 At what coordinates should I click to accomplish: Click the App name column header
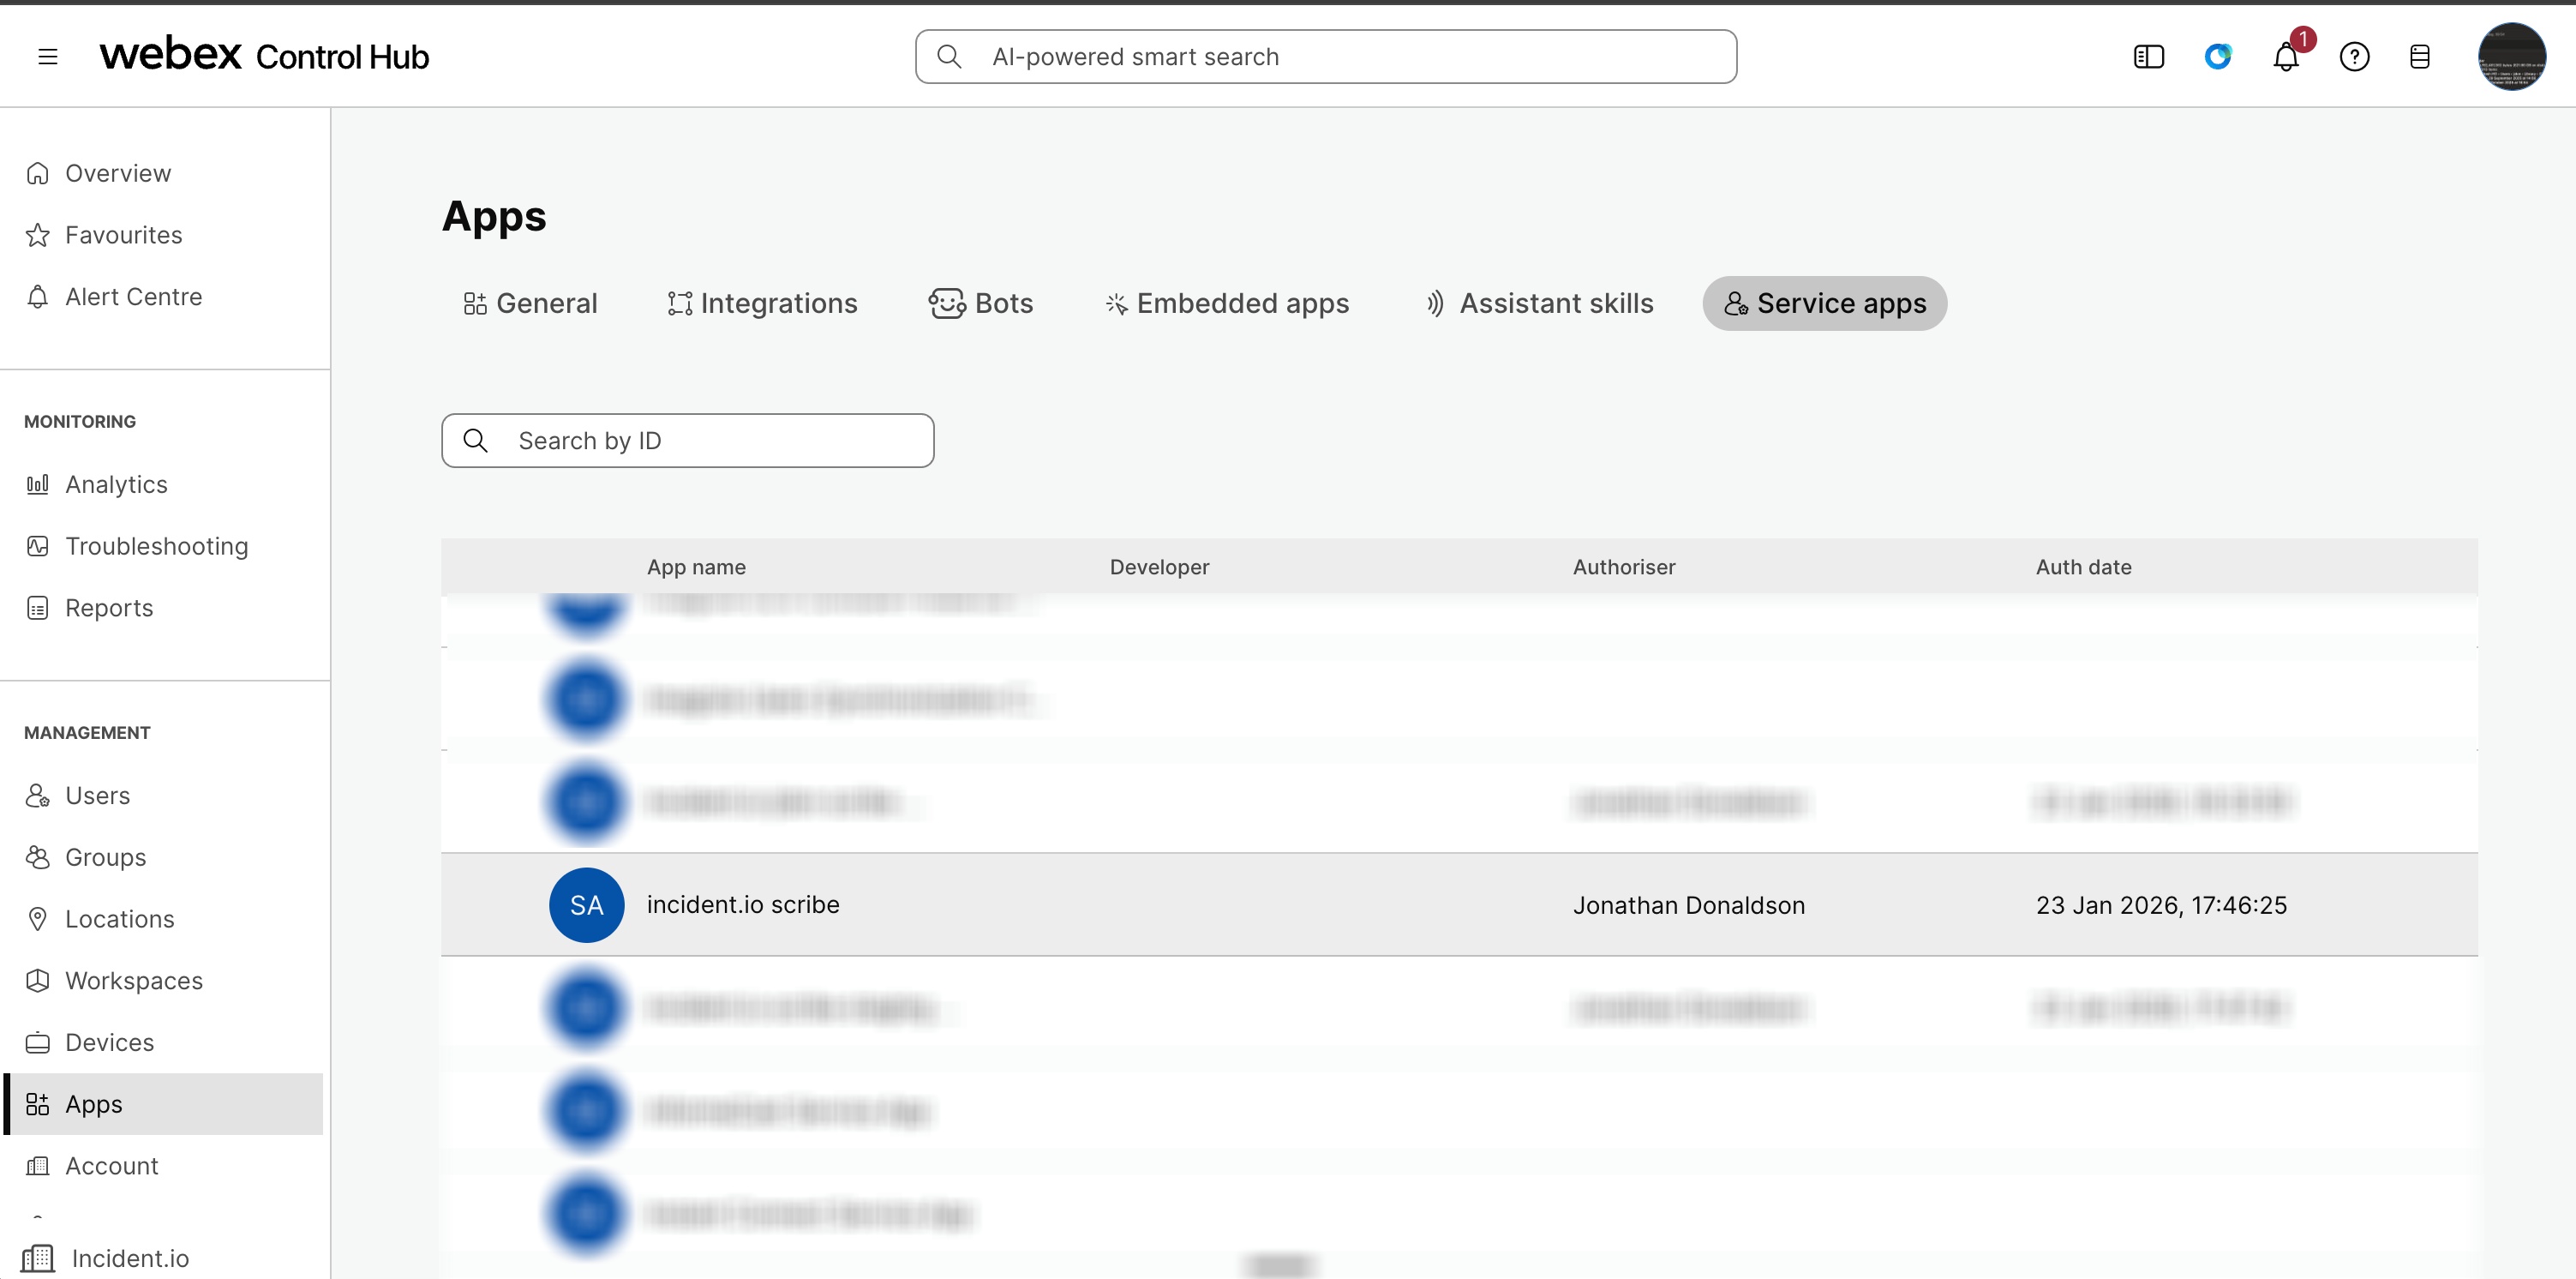click(x=696, y=567)
